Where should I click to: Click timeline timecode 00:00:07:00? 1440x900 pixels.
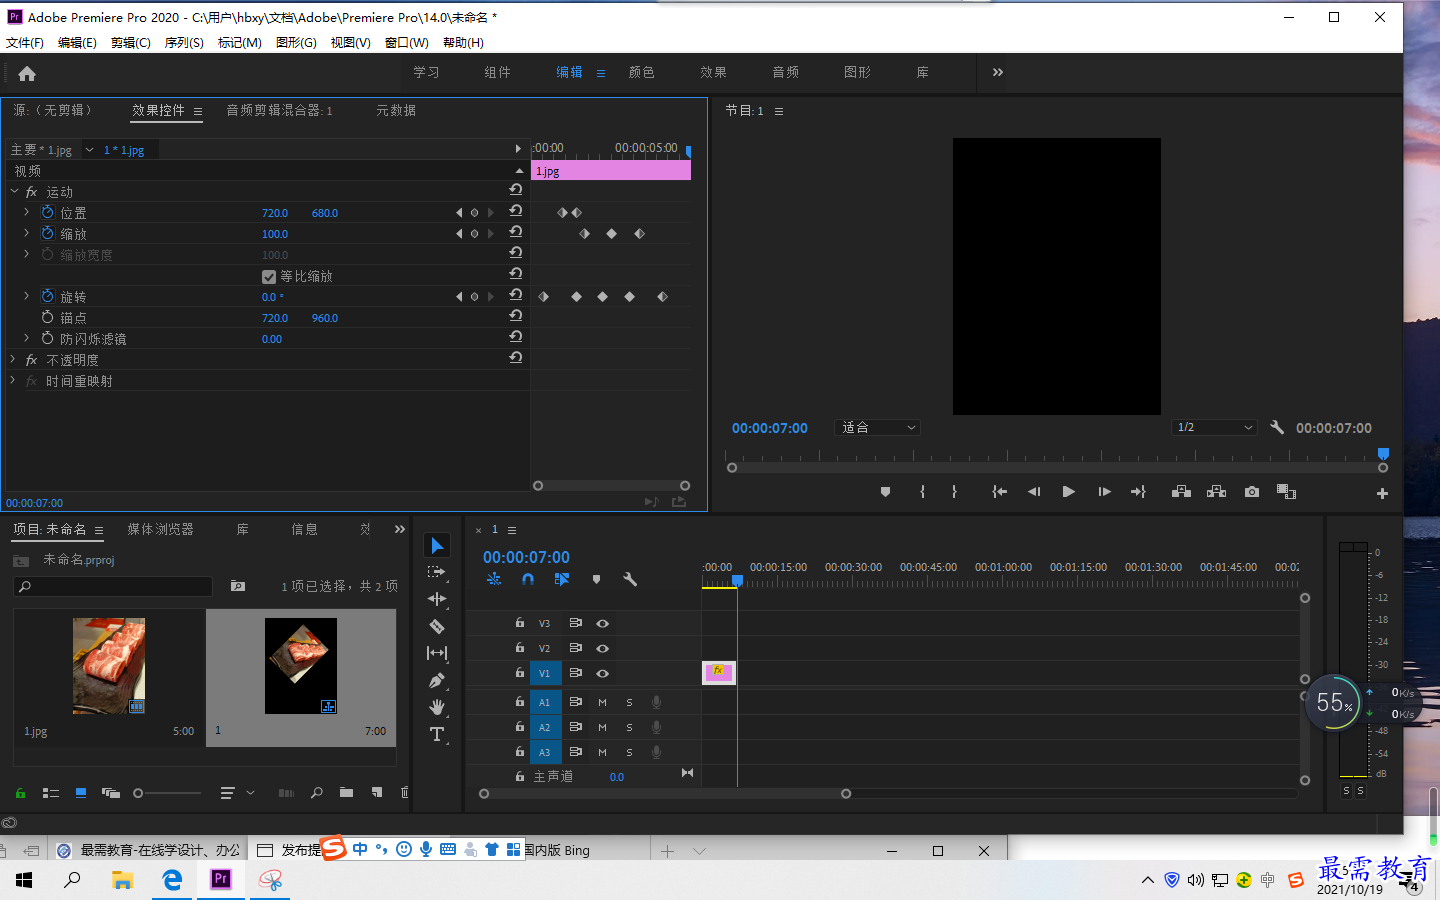(x=526, y=557)
